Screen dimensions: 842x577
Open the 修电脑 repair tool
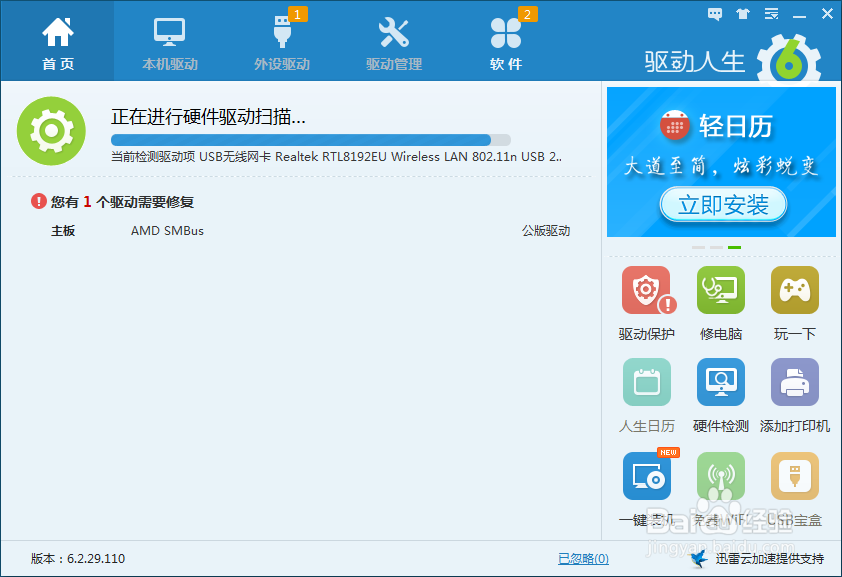[x=721, y=304]
